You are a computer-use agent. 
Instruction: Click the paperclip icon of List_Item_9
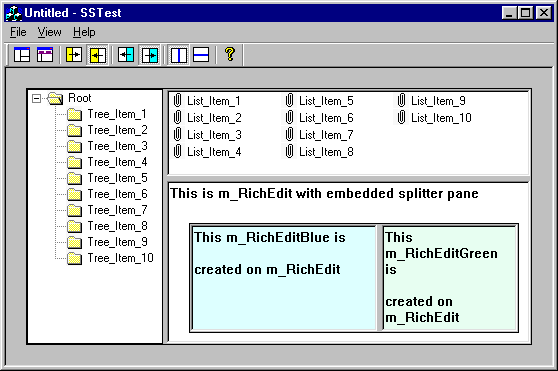tap(401, 101)
